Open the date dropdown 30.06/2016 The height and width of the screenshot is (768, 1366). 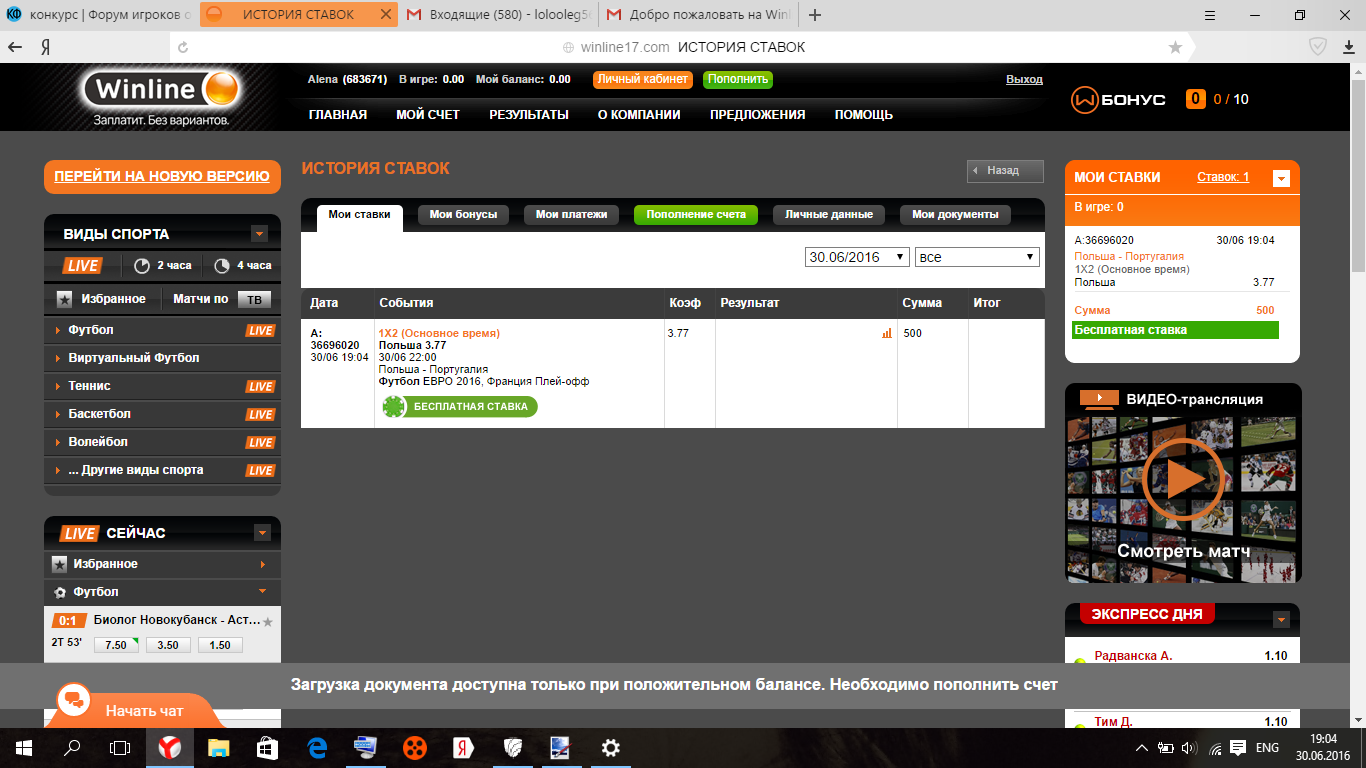click(x=857, y=257)
